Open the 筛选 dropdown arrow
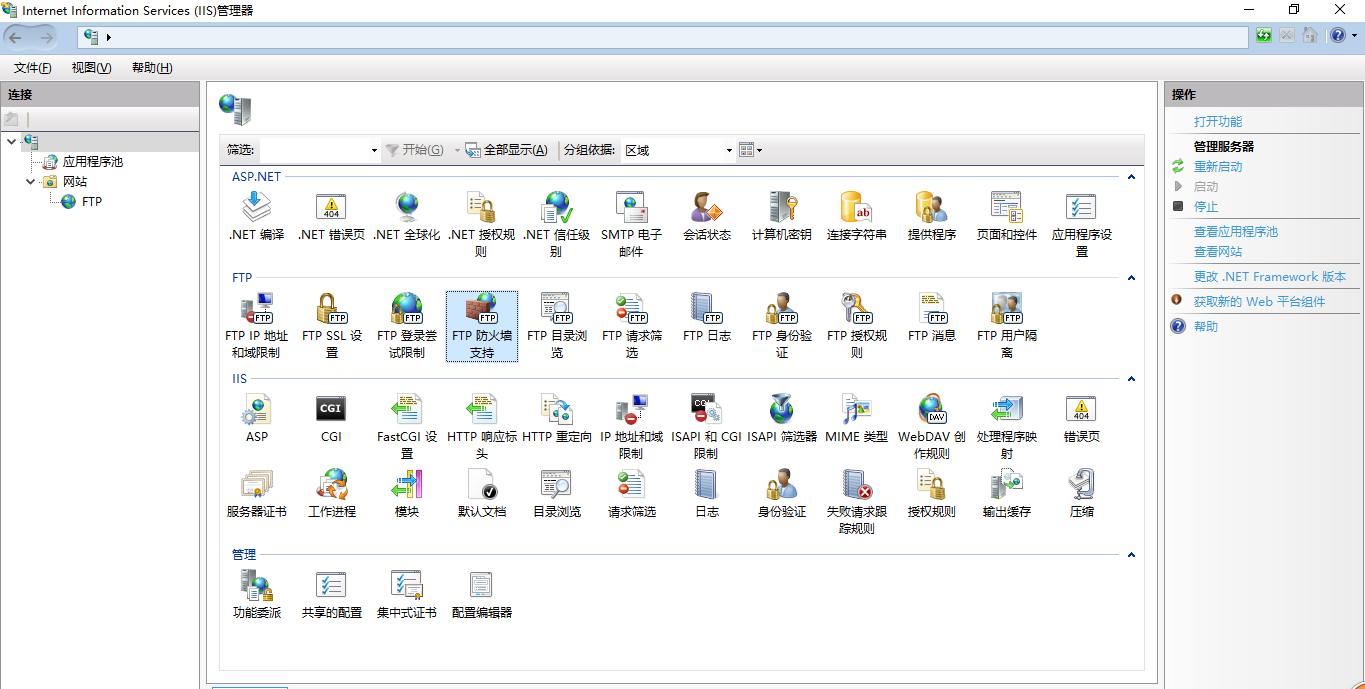Image resolution: width=1365 pixels, height=689 pixels. 374,150
